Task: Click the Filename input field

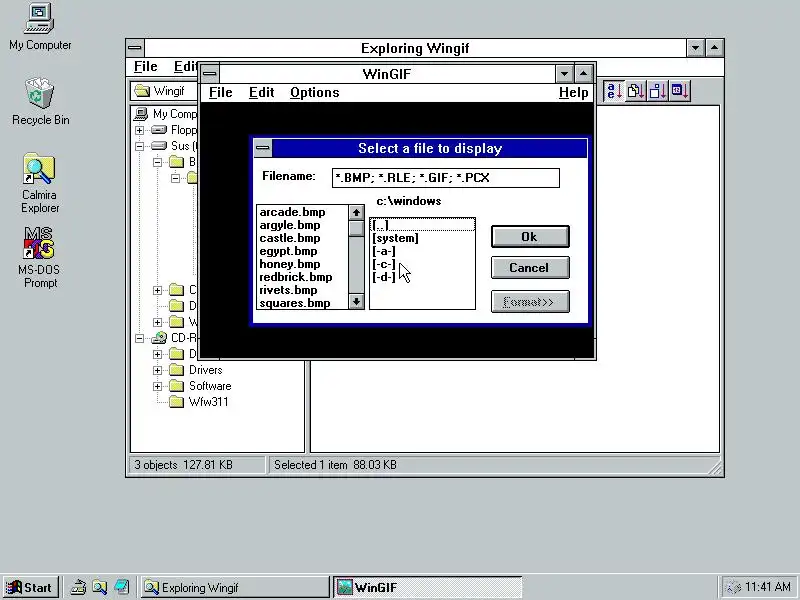Action: (445, 178)
